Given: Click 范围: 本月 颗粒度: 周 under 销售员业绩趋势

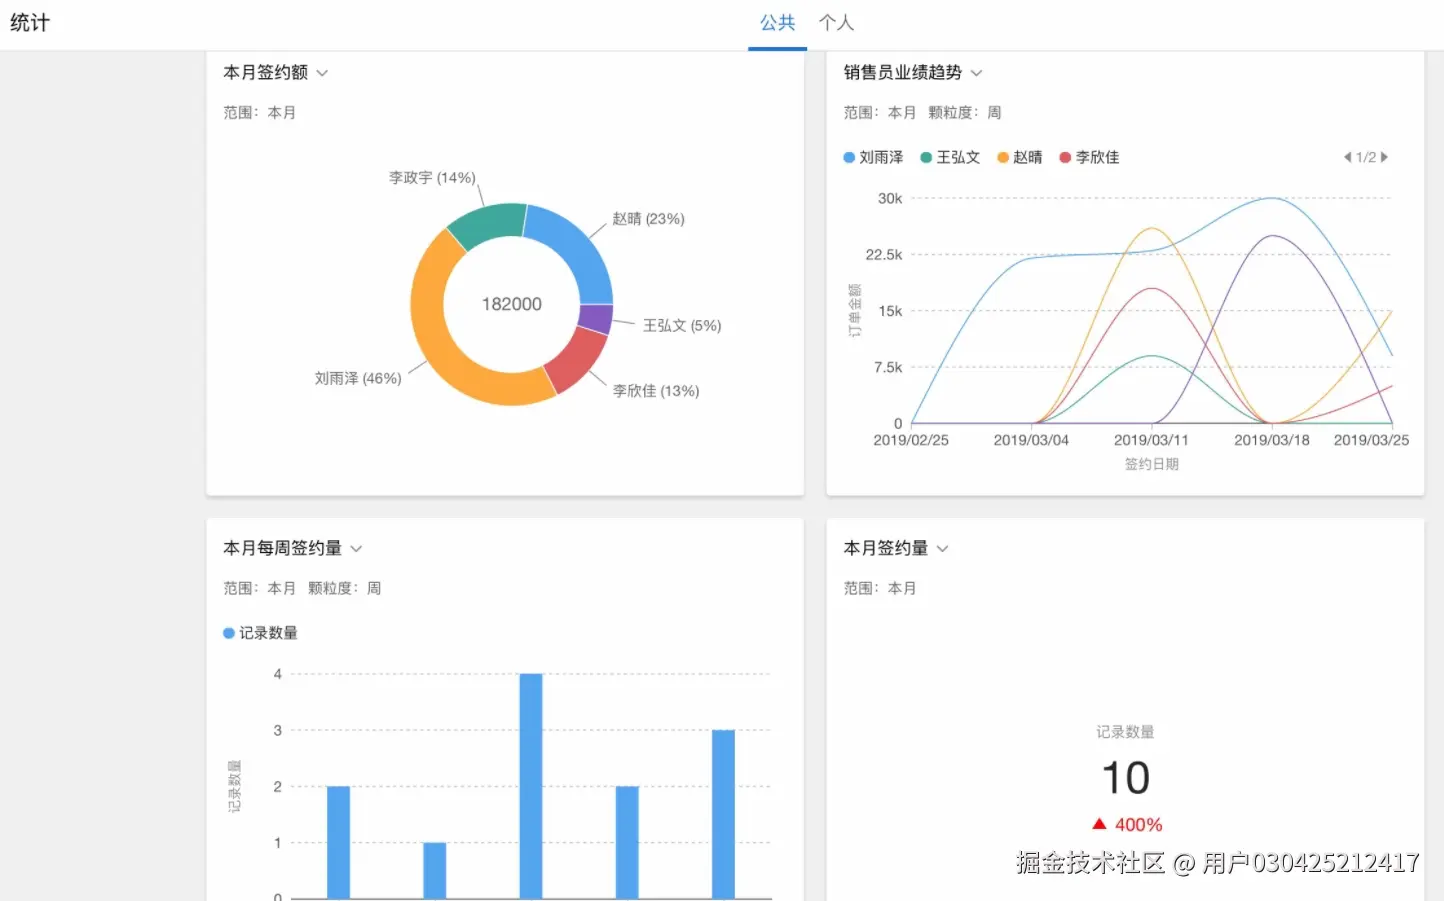Looking at the screenshot, I should (x=922, y=113).
